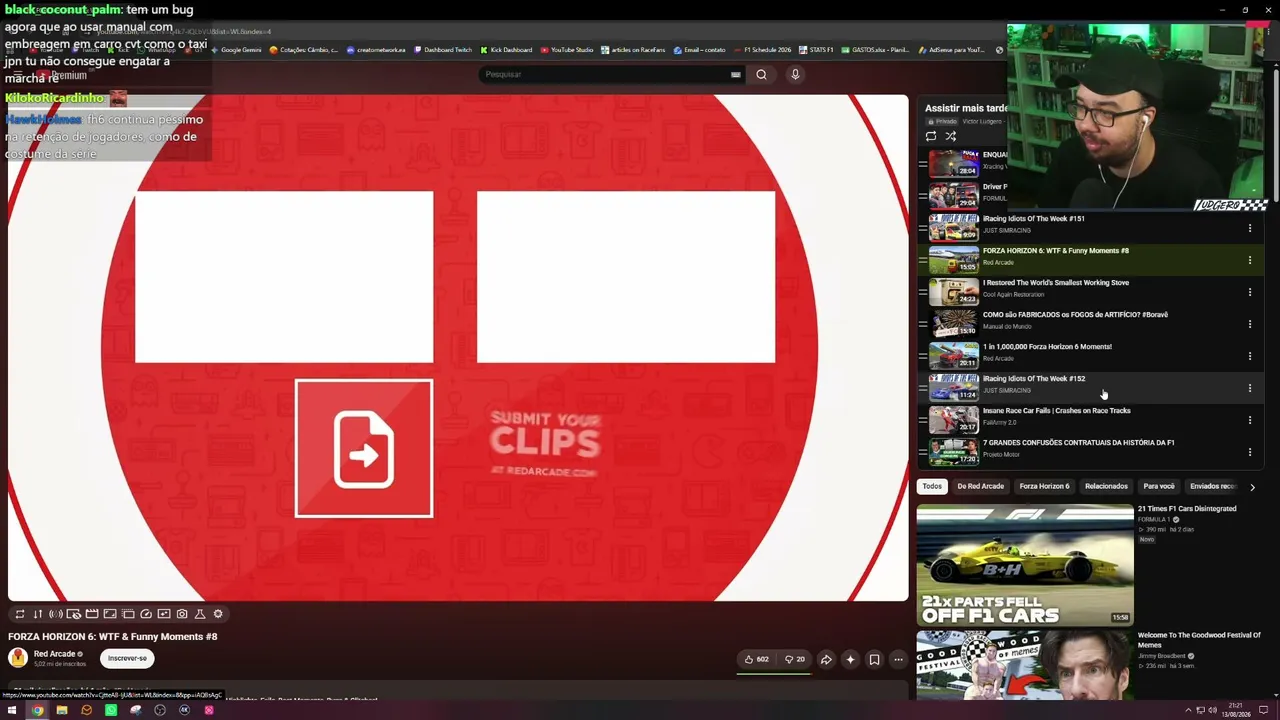Open the gear settings below the video
This screenshot has height=720, width=1280.
pos(218,614)
